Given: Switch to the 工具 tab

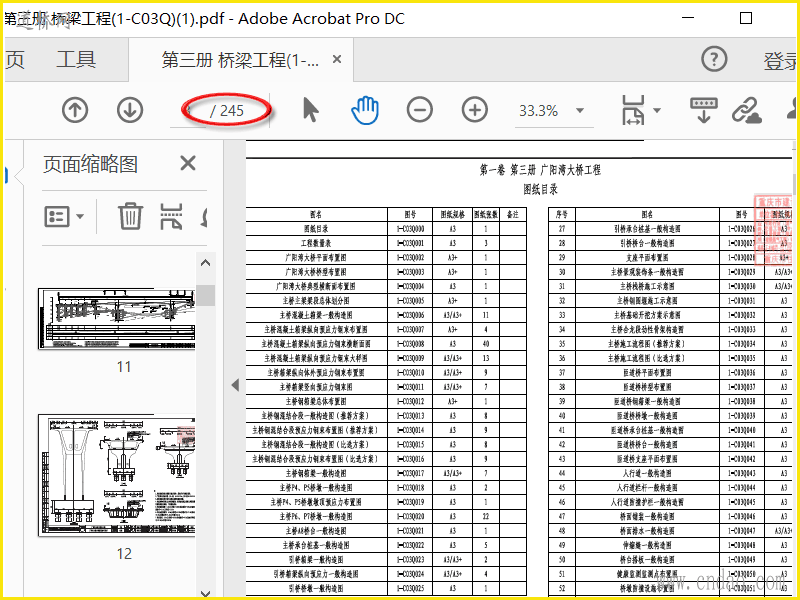Looking at the screenshot, I should coord(76,60).
